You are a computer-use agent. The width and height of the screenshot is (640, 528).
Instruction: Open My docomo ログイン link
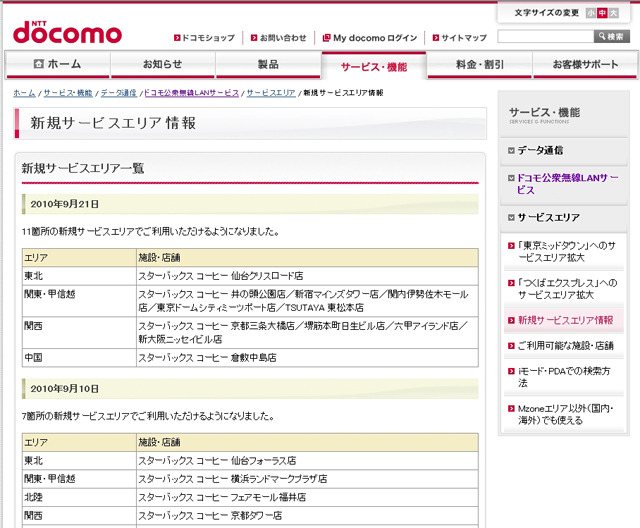(x=375, y=38)
